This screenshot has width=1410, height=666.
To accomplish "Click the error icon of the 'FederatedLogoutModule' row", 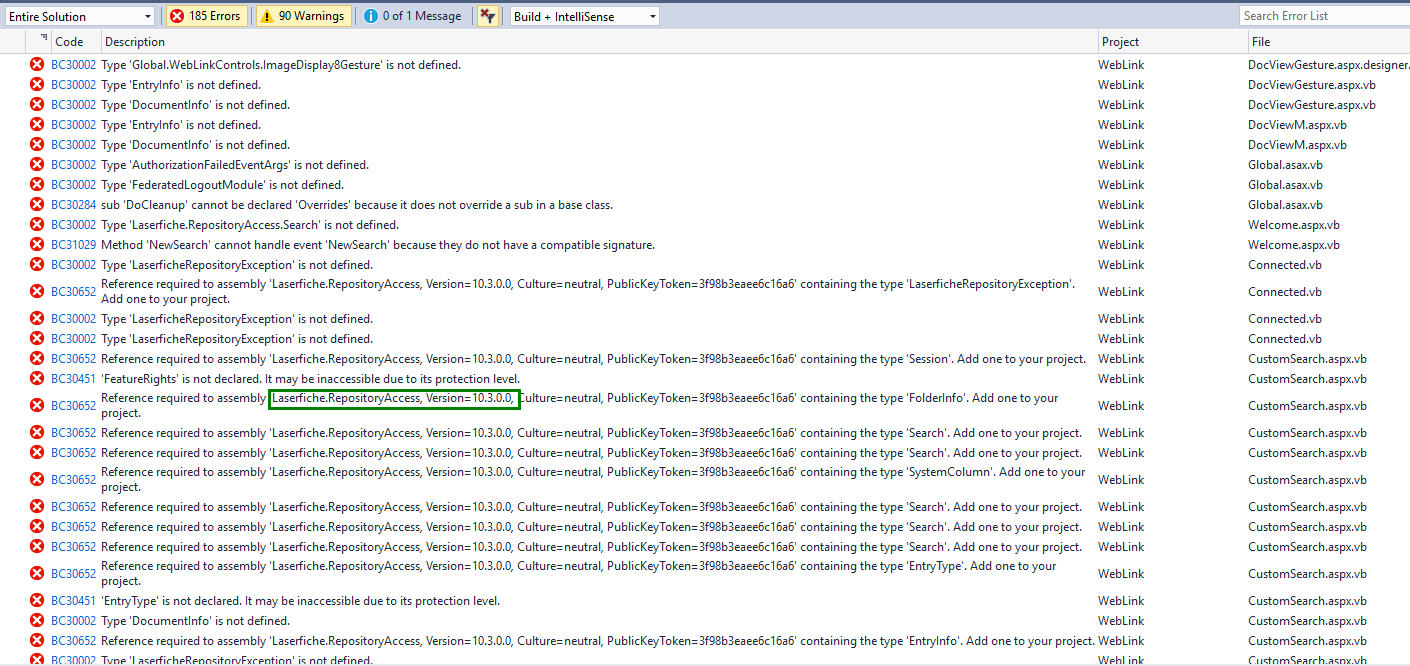I will (37, 185).
